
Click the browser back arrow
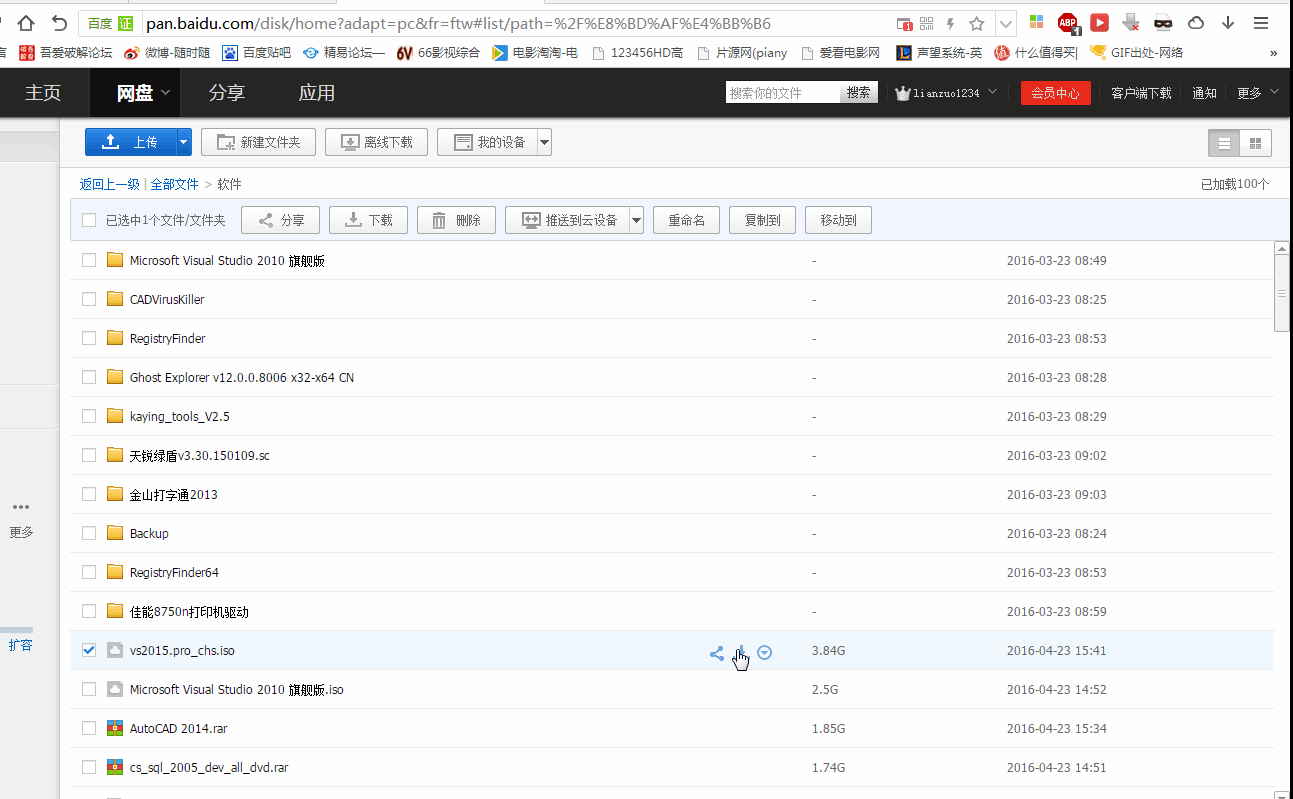60,23
